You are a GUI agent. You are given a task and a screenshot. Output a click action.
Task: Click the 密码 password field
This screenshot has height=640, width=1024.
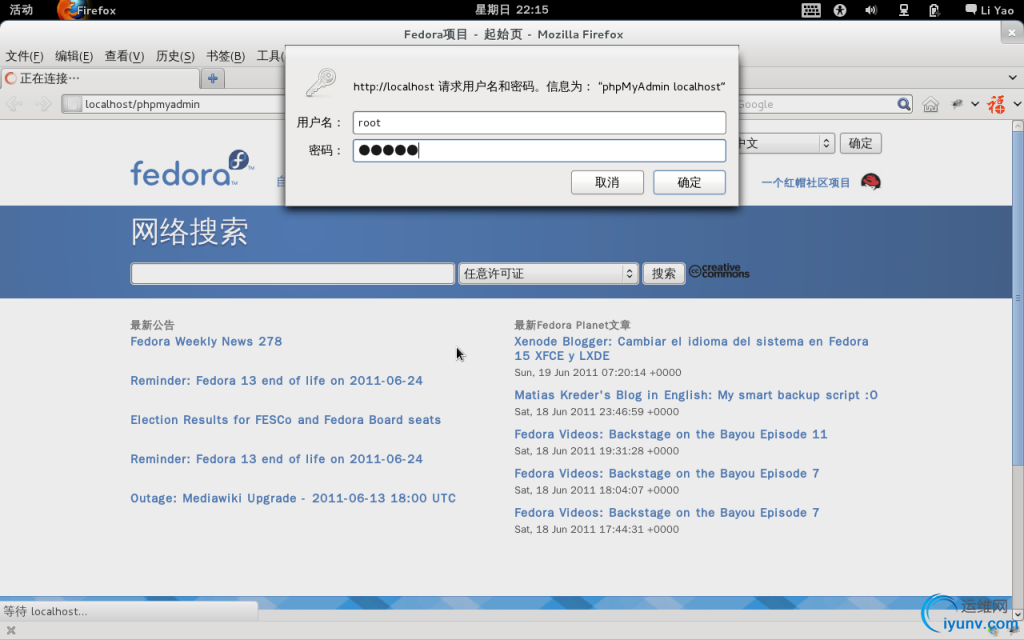539,150
